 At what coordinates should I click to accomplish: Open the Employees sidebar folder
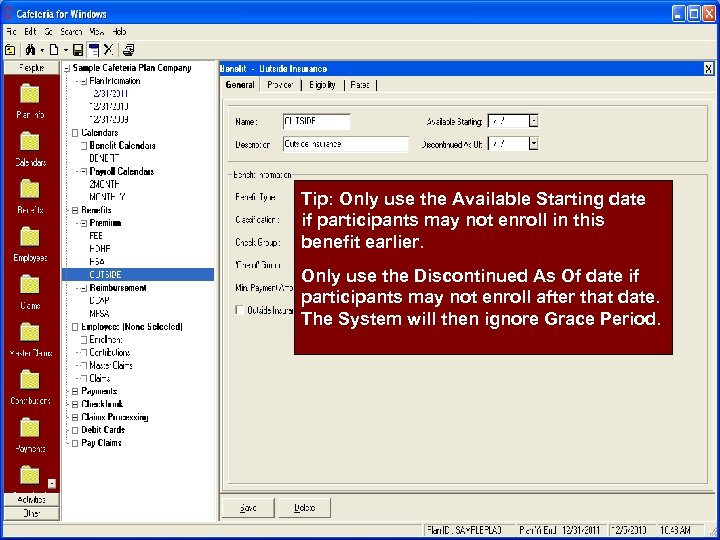(30, 244)
